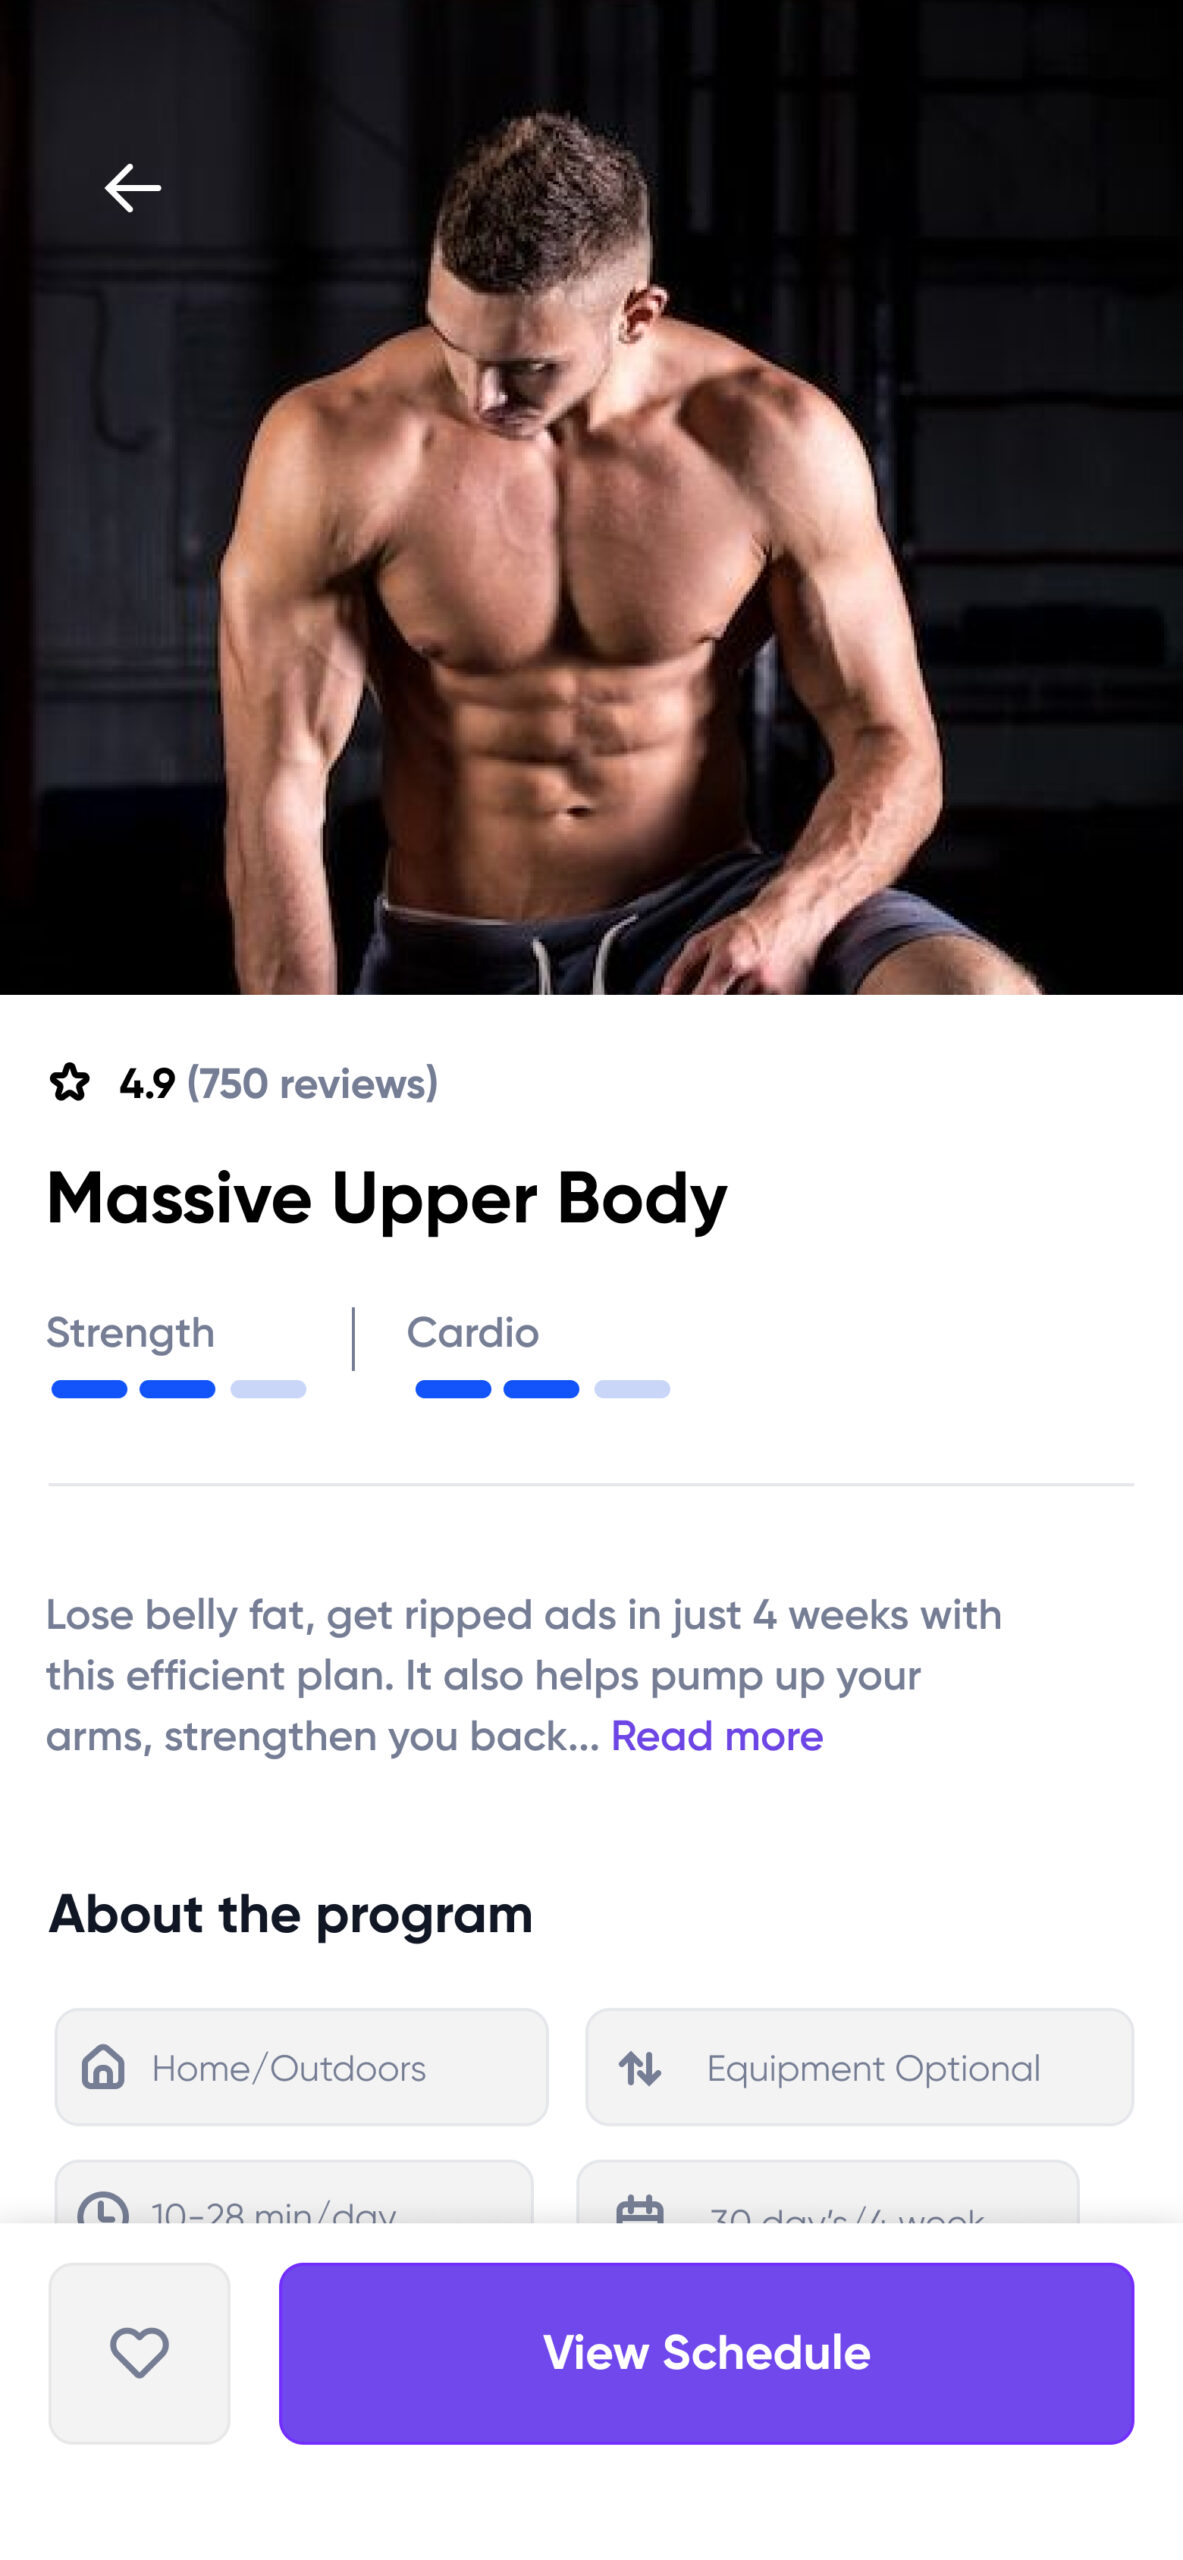Tap the heart favorite icon
The width and height of the screenshot is (1183, 2560).
[x=139, y=2352]
